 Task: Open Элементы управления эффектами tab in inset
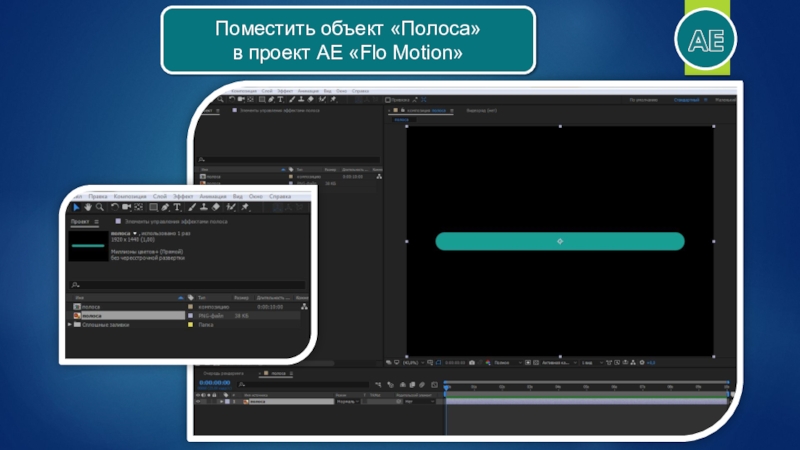click(x=176, y=221)
